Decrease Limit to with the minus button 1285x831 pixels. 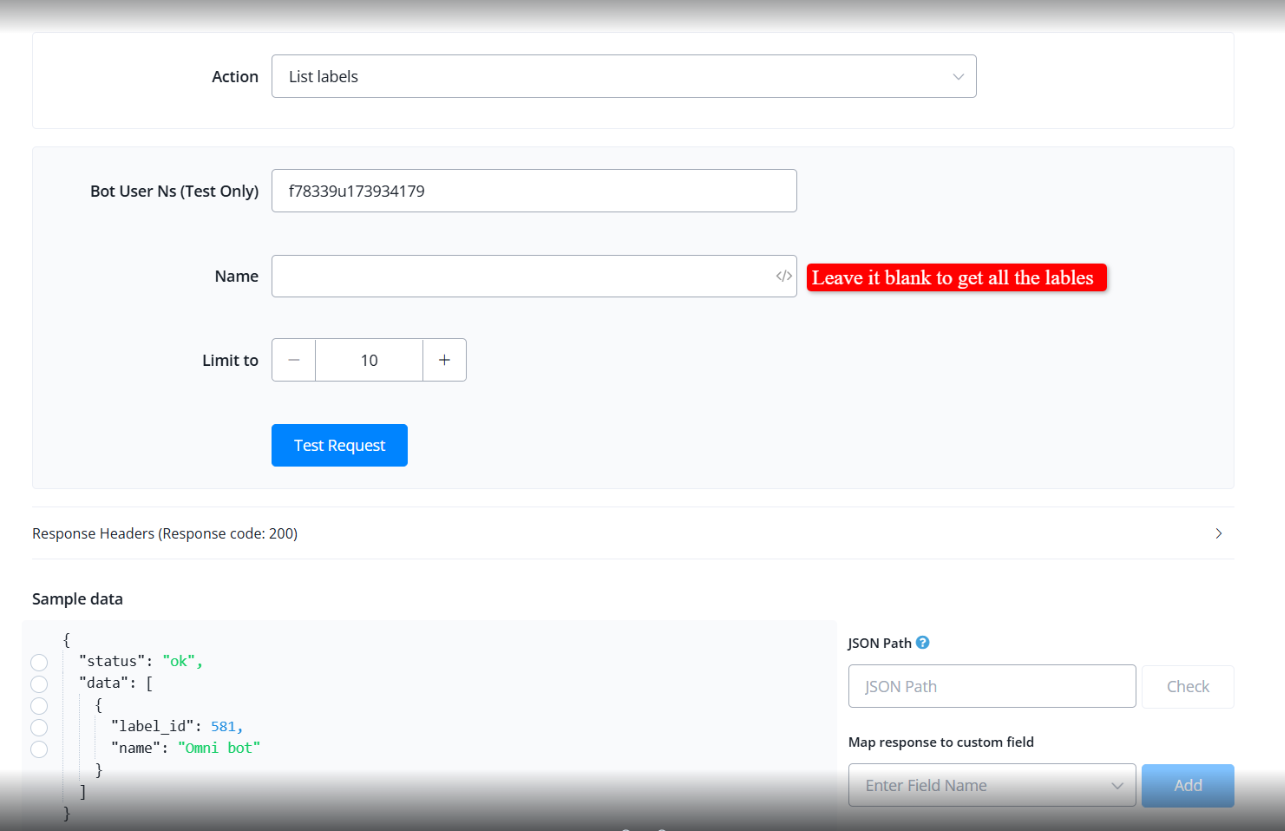click(x=294, y=360)
